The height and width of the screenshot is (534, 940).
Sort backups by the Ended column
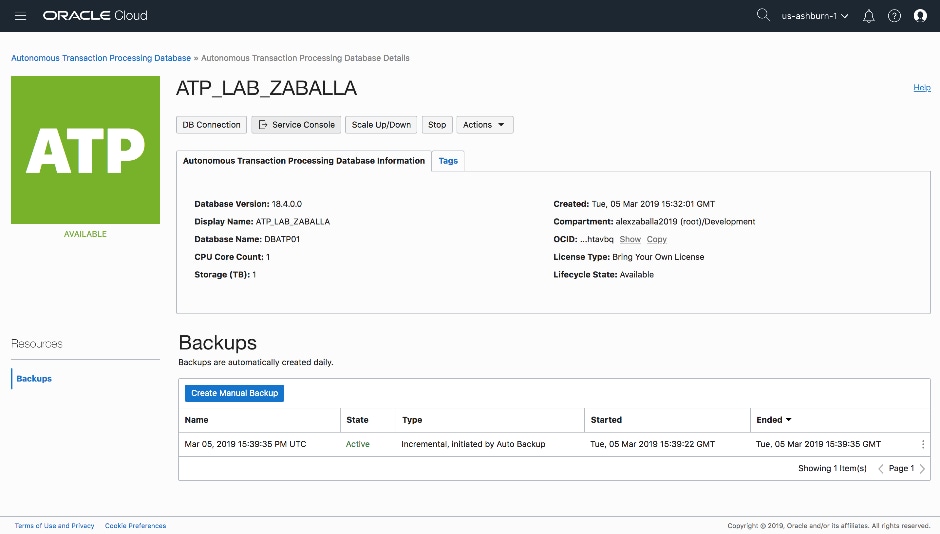click(774, 420)
